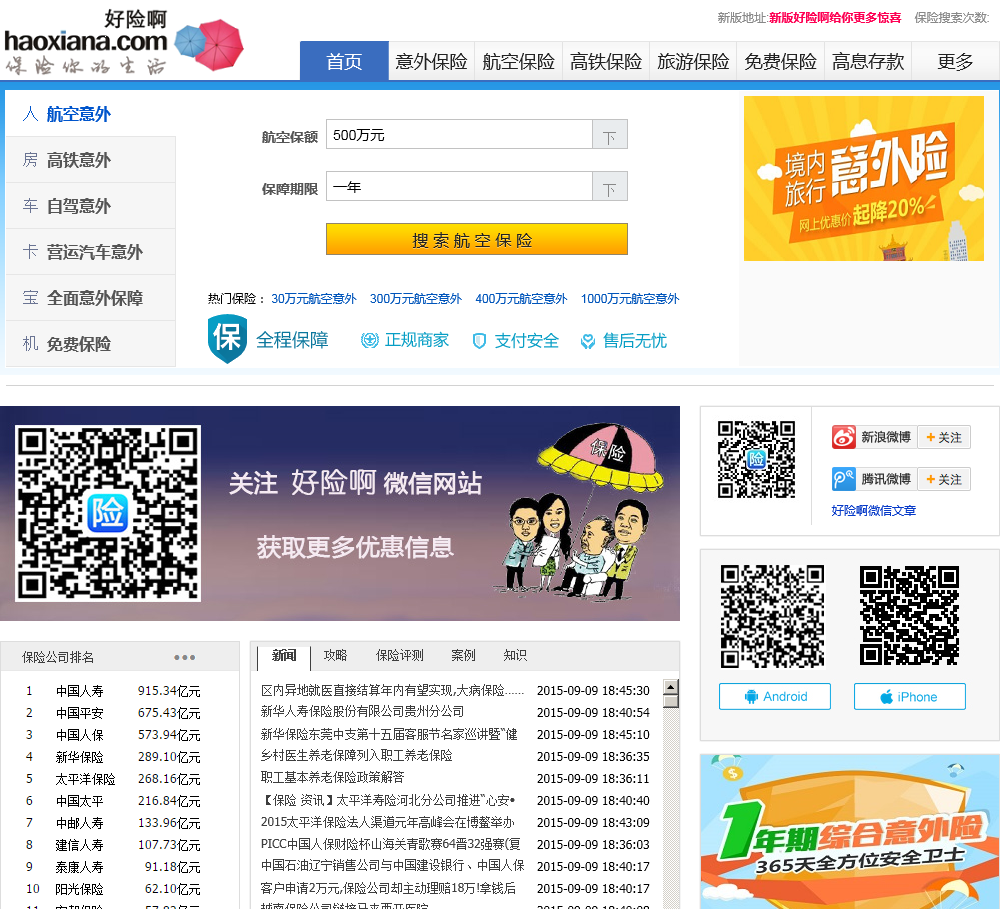This screenshot has height=909, width=1000.
Task: Click 阳光保险 in the ranking list
Action: (x=80, y=889)
